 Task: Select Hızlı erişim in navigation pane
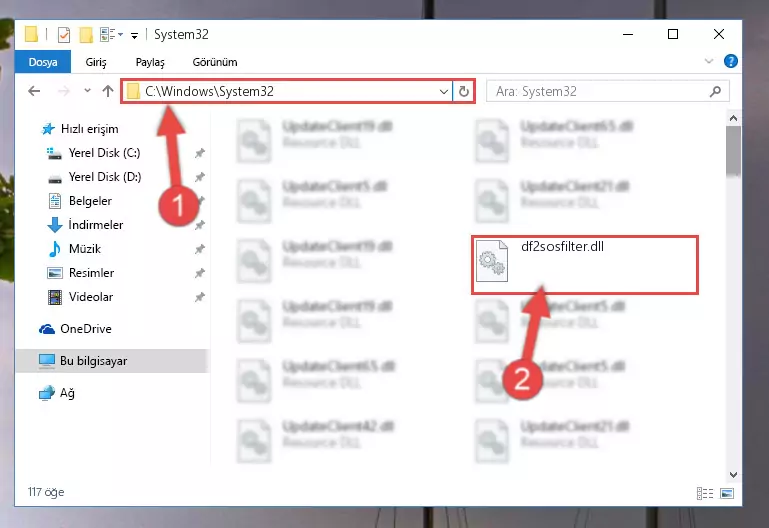[89, 129]
